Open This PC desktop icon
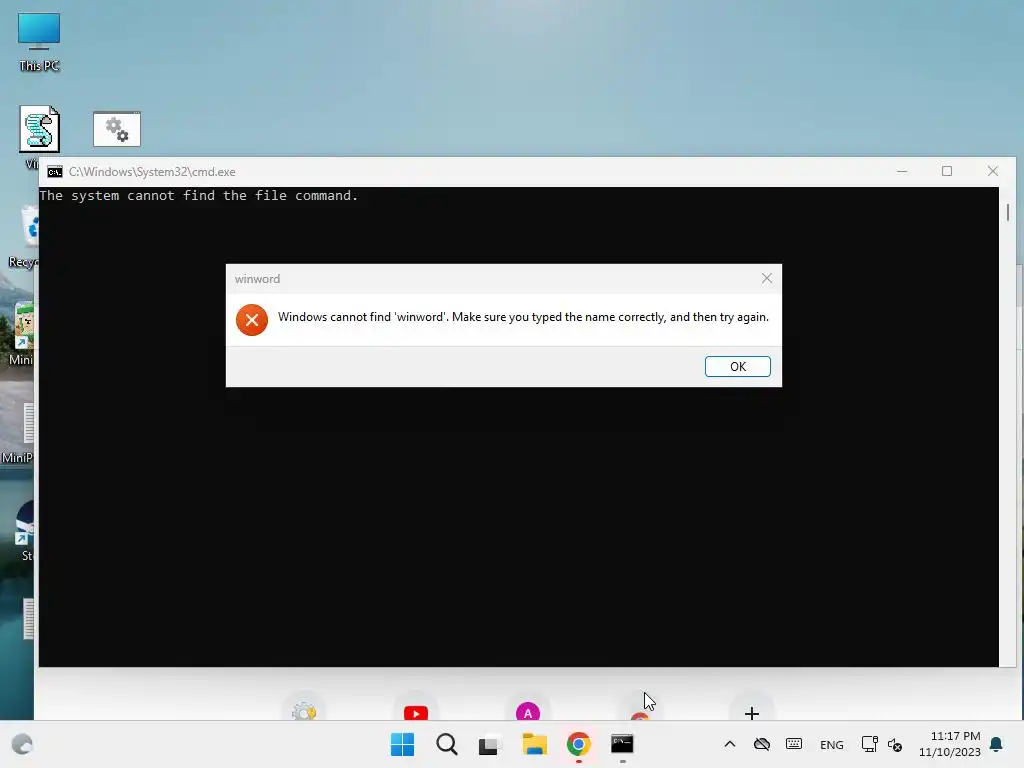 click(x=39, y=42)
